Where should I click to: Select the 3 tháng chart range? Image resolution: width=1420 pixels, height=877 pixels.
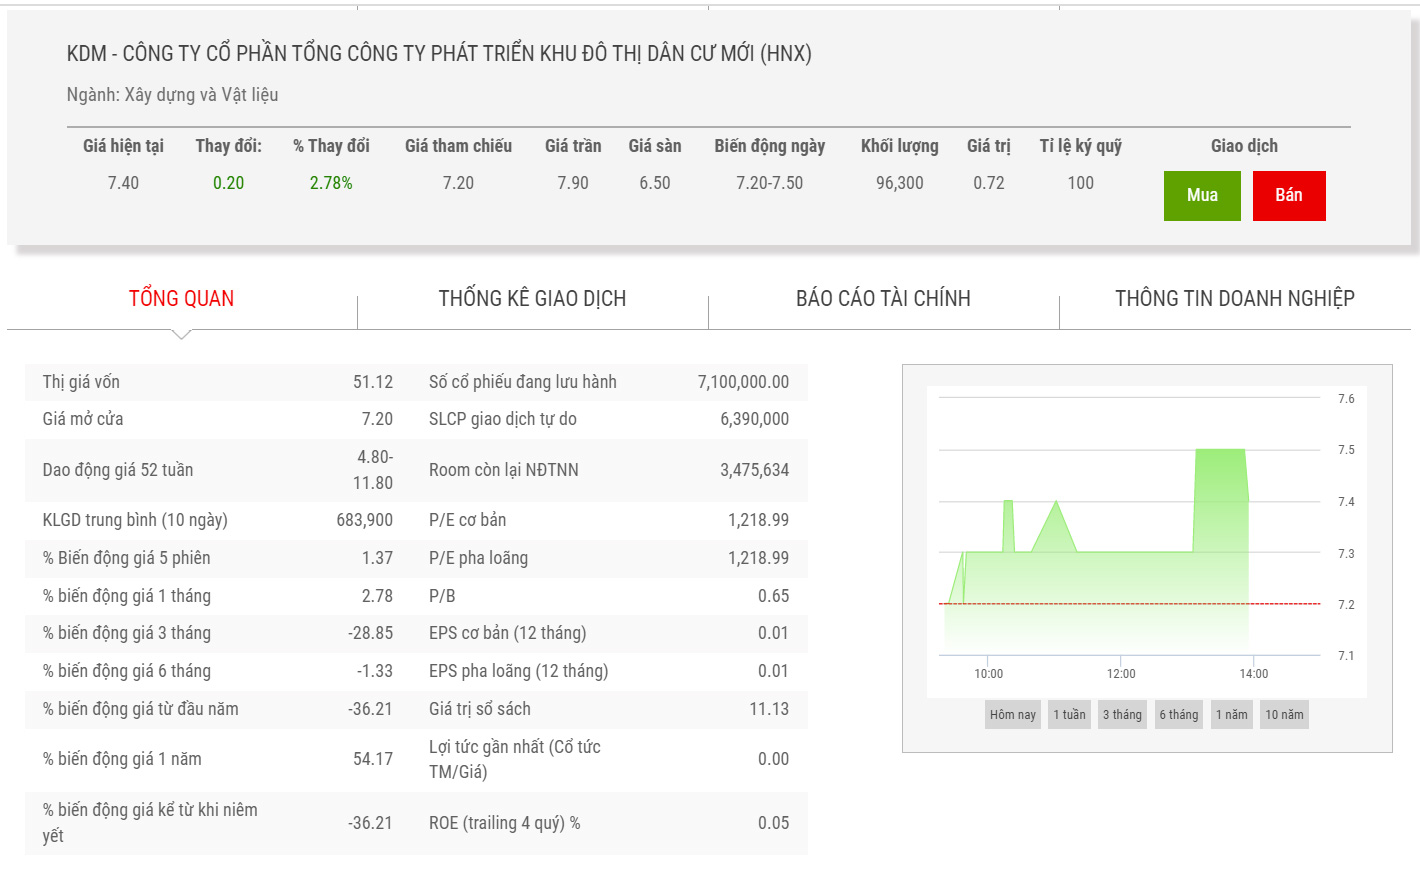pyautogui.click(x=1122, y=714)
